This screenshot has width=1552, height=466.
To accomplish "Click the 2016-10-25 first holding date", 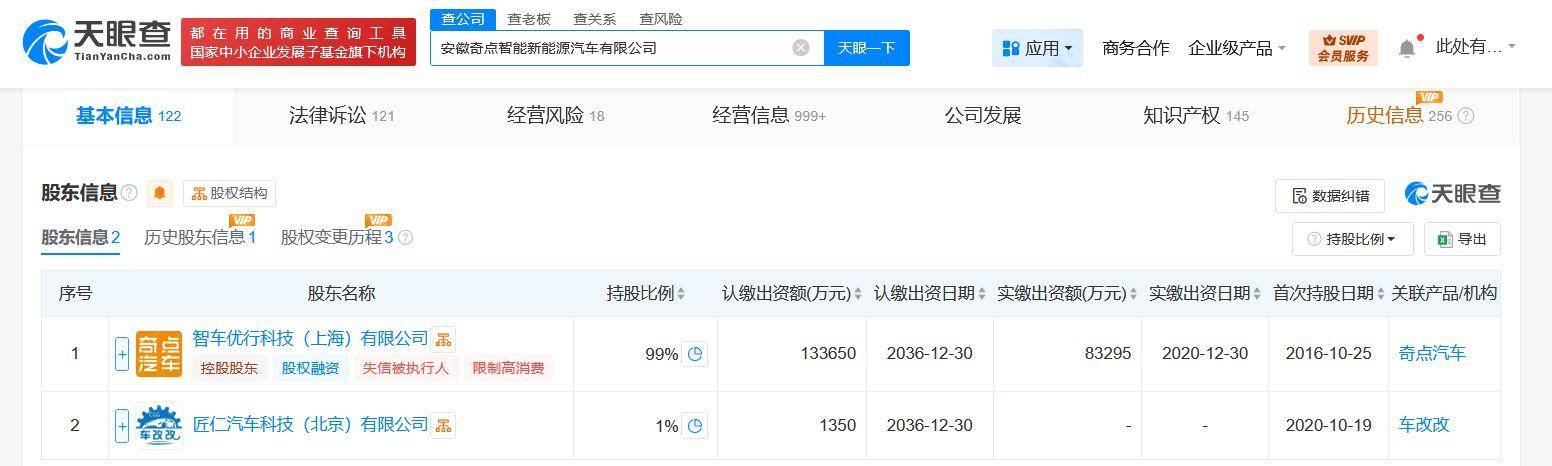I will point(1328,354).
